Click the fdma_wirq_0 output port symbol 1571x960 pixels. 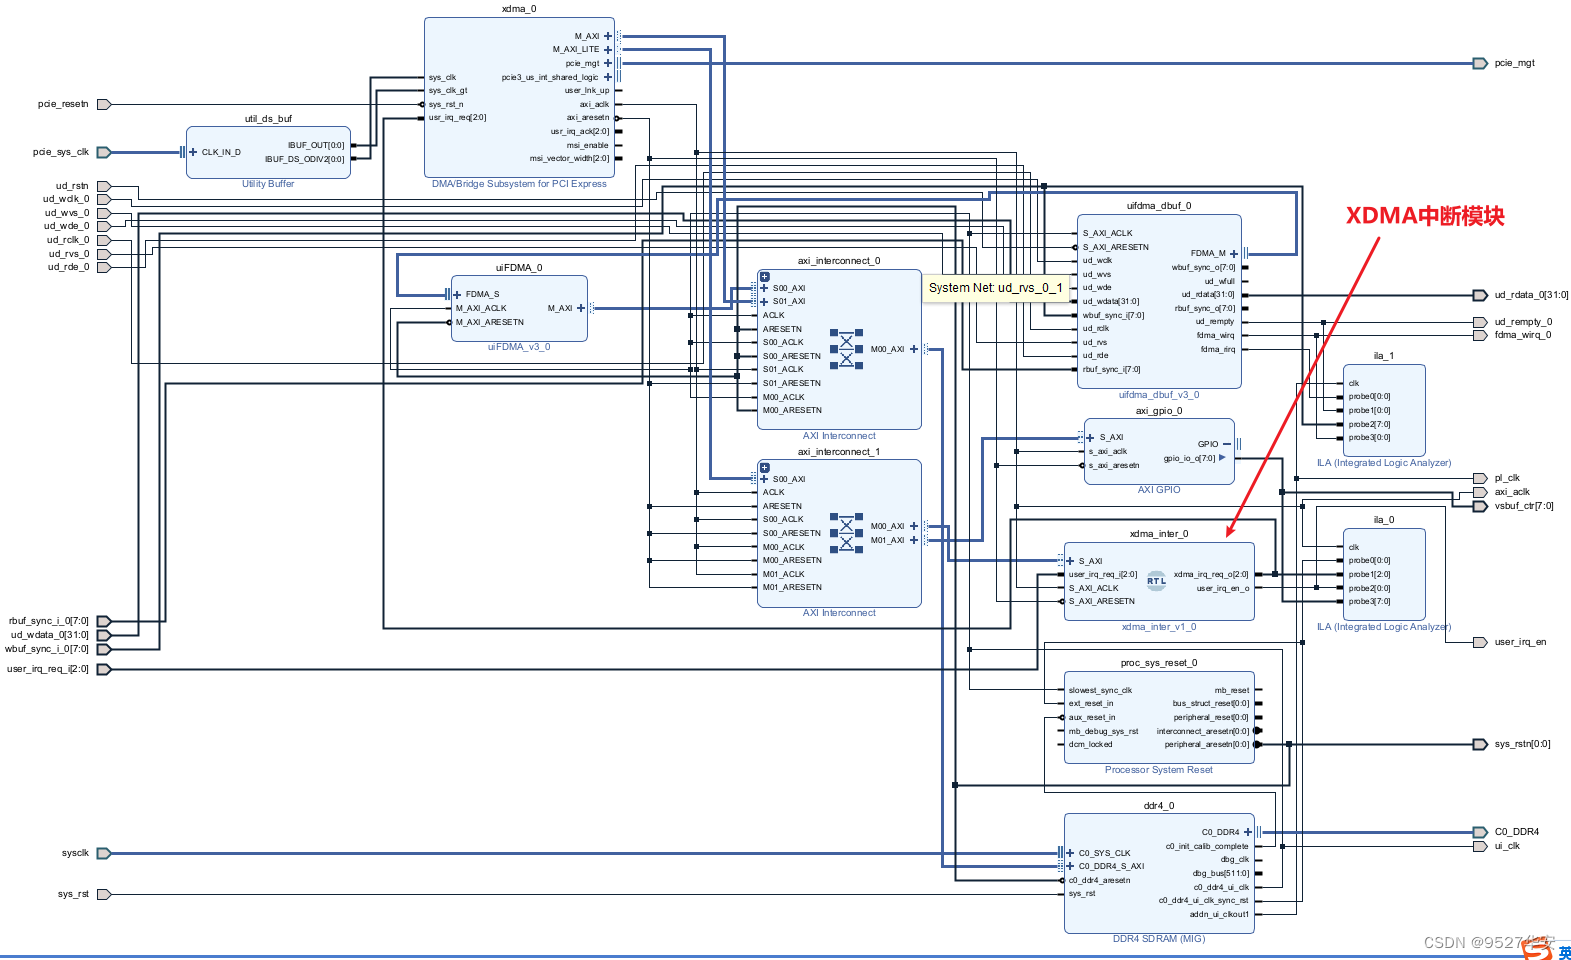1480,335
